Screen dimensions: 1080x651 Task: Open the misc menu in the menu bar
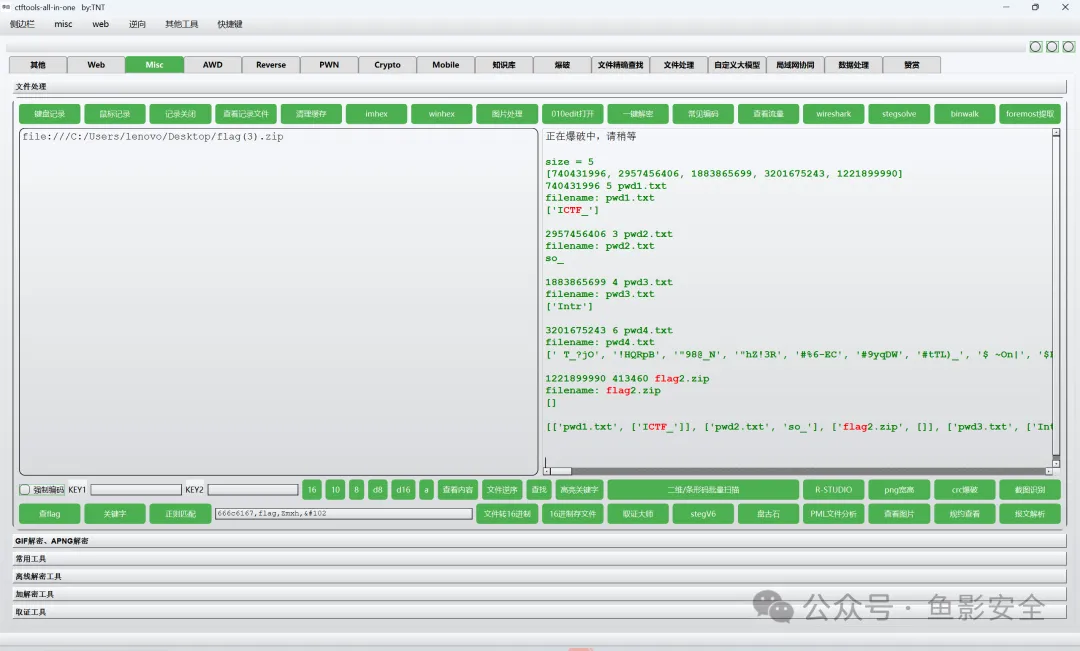point(63,24)
